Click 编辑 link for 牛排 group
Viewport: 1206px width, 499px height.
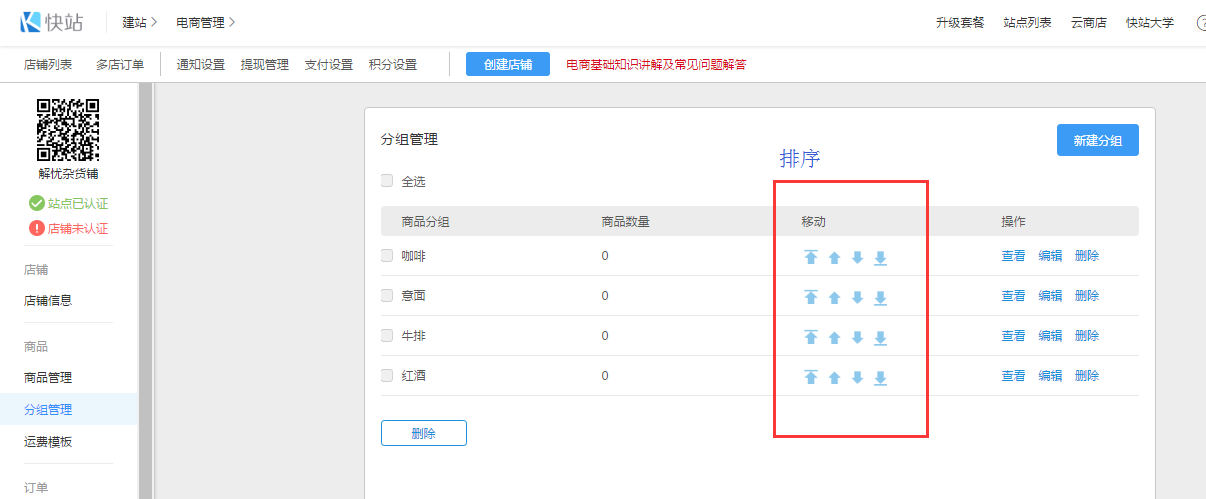pyautogui.click(x=1050, y=336)
